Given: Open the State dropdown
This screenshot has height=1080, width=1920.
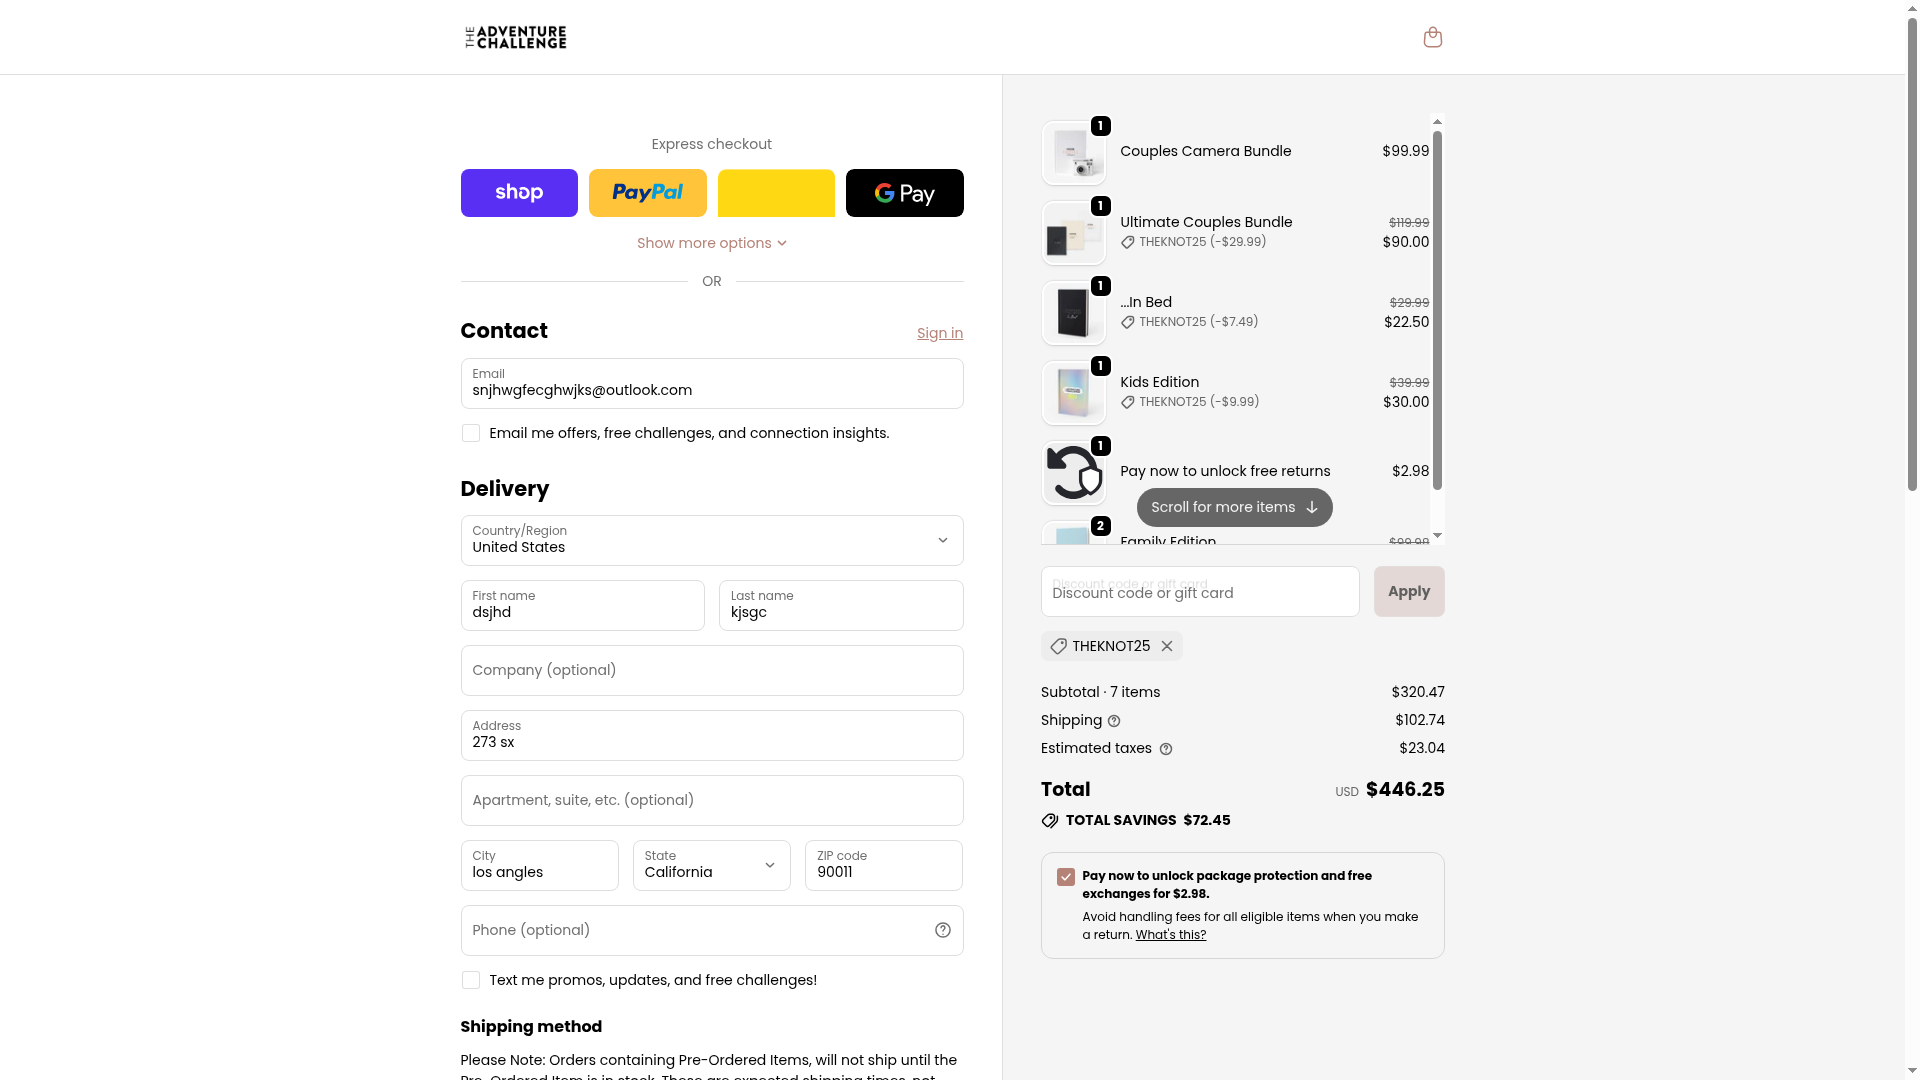Looking at the screenshot, I should 711,865.
